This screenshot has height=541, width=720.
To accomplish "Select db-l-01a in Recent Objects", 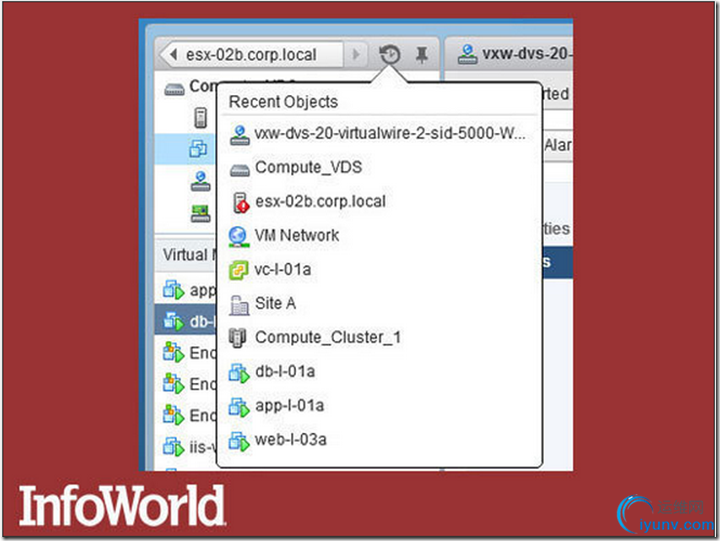I will click(285, 371).
